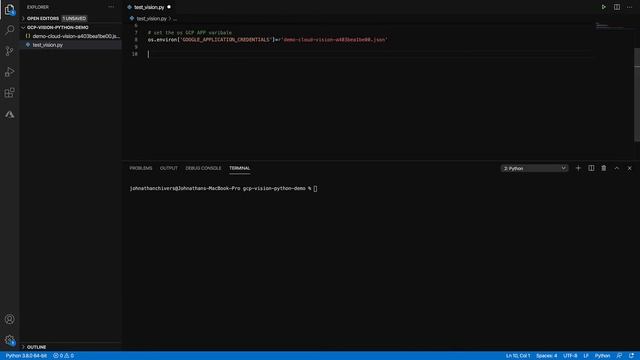Split the editor to the right
Image resolution: width=640 pixels, height=360 pixels.
point(617,7)
